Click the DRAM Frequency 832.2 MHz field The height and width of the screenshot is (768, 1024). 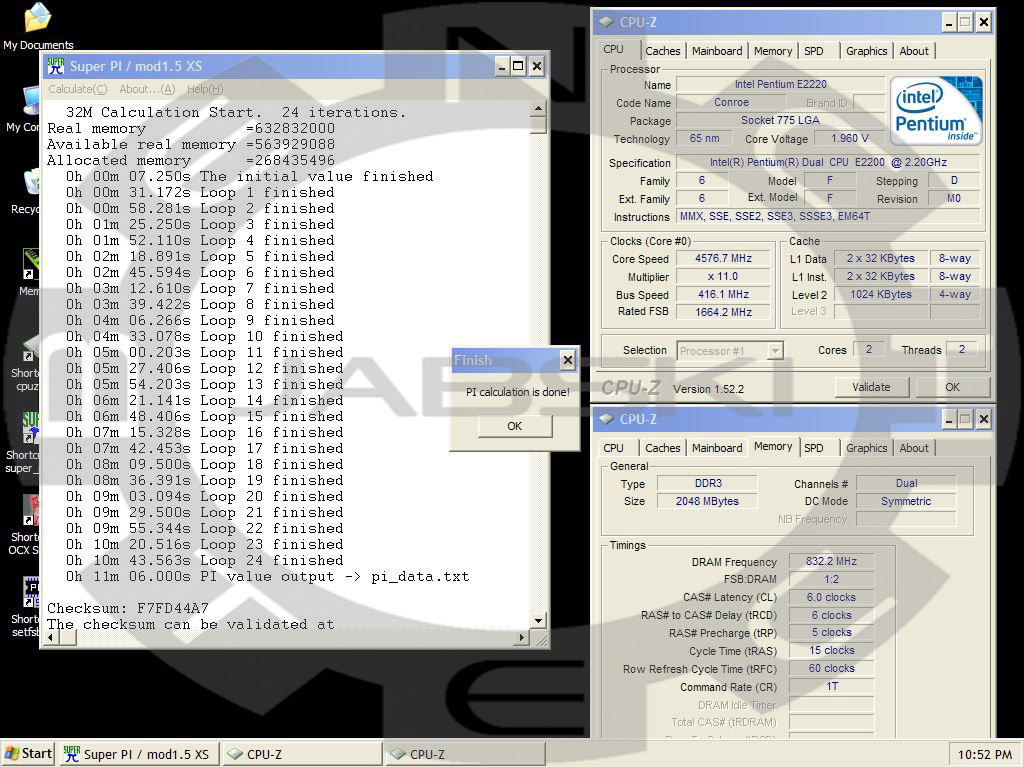tap(831, 561)
